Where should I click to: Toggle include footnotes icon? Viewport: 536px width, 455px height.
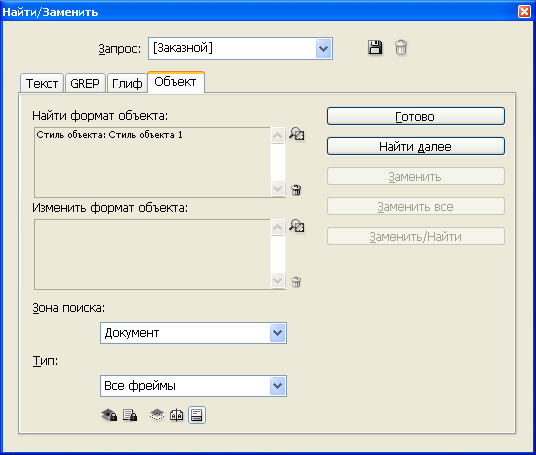[x=197, y=415]
